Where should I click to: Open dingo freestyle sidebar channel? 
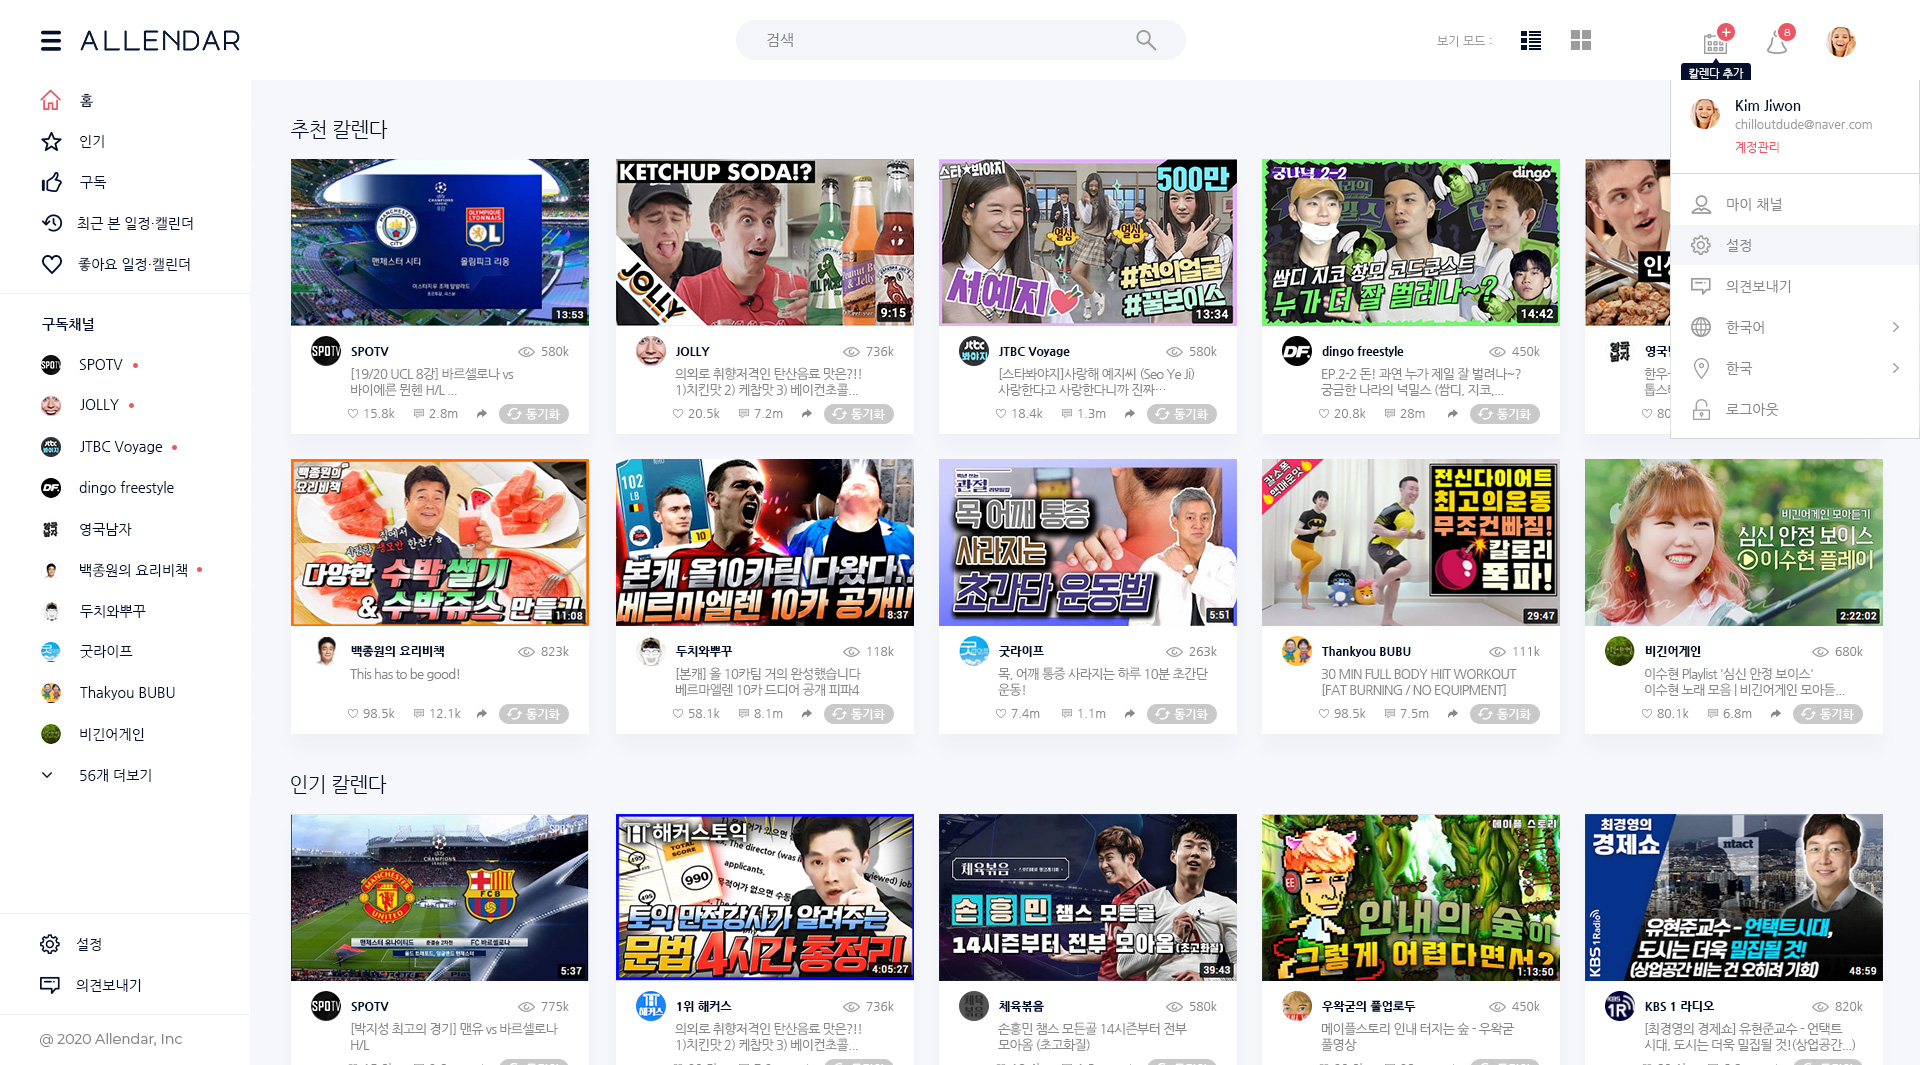click(125, 488)
